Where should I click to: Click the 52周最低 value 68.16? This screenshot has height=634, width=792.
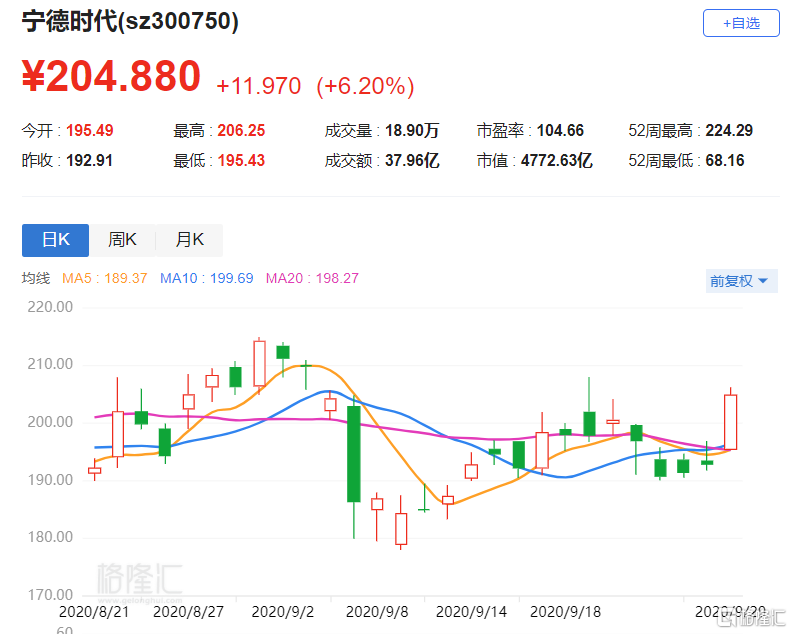pos(725,161)
